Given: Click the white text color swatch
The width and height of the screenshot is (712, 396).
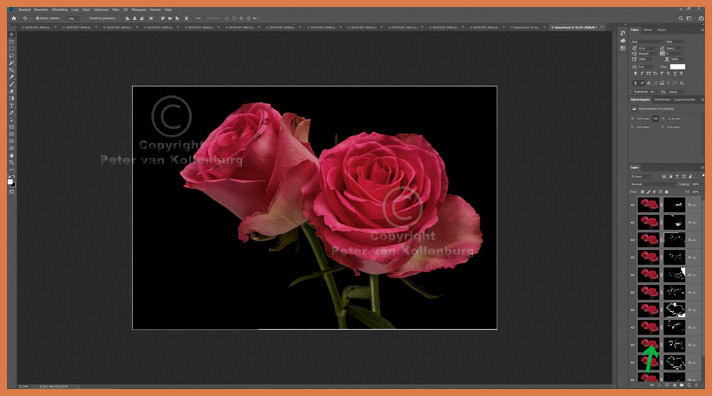Looking at the screenshot, I should tap(677, 66).
